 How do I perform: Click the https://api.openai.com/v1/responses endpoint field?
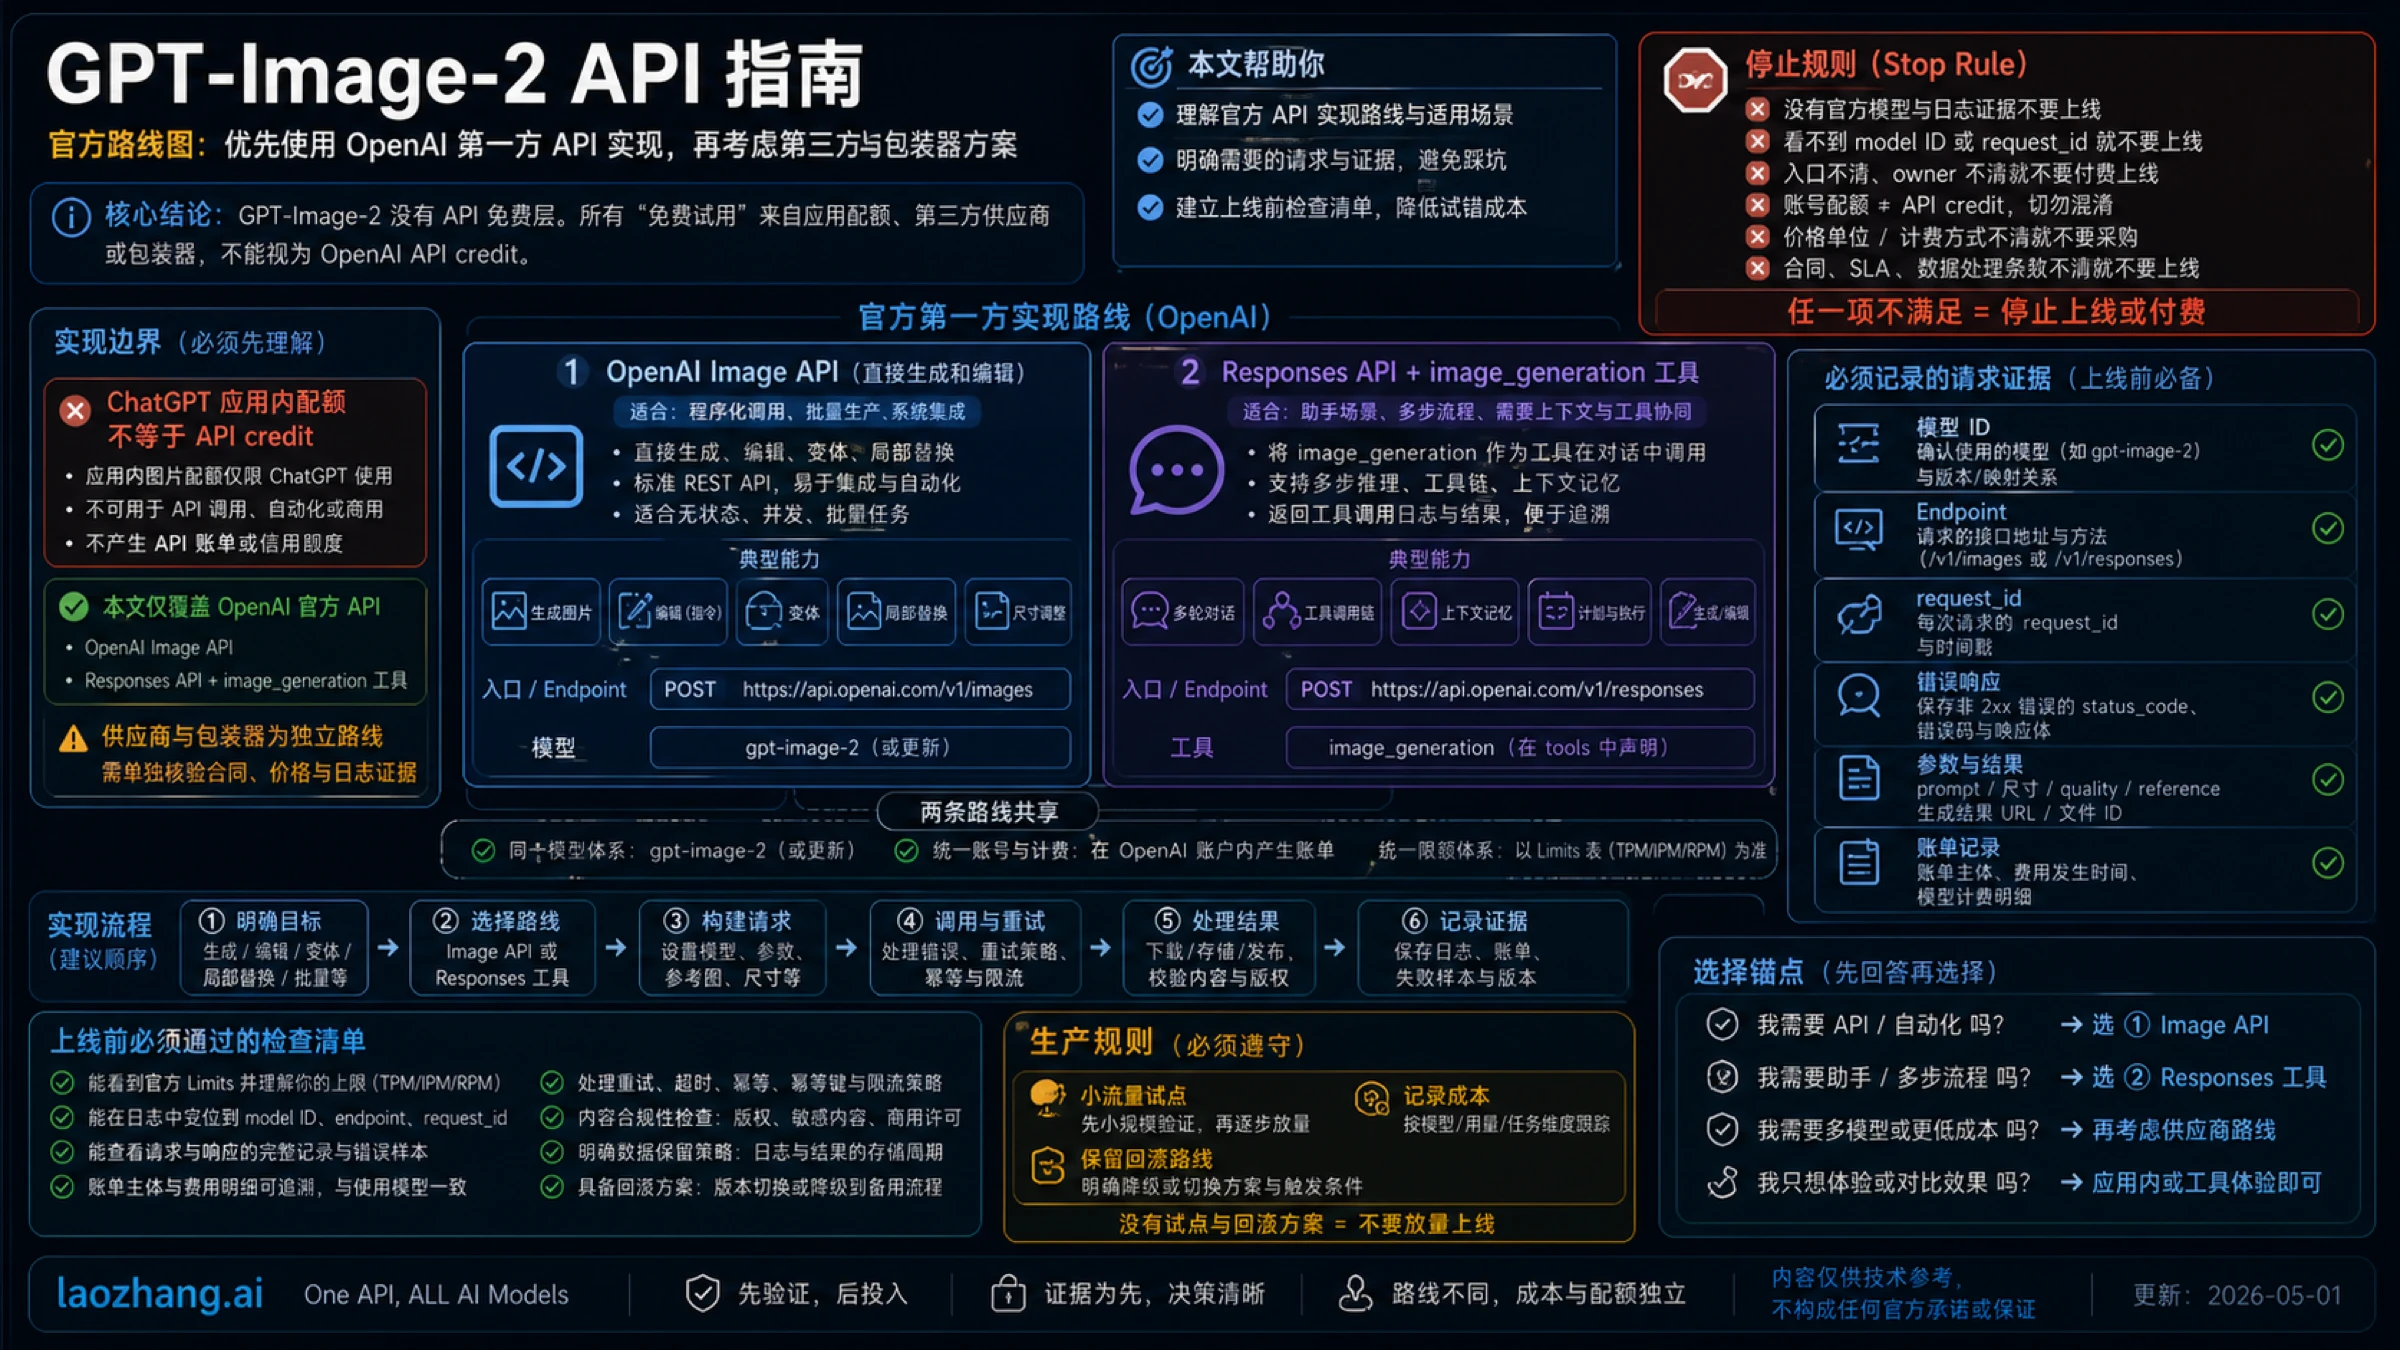[1520, 689]
